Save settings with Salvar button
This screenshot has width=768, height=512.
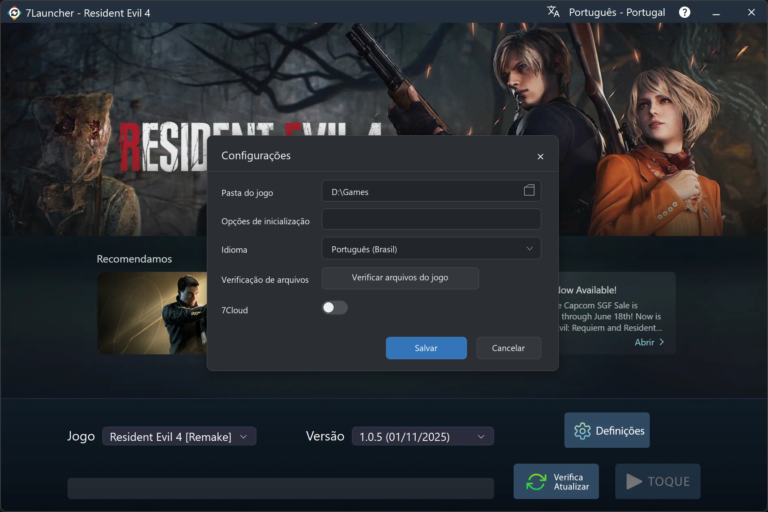coord(426,348)
